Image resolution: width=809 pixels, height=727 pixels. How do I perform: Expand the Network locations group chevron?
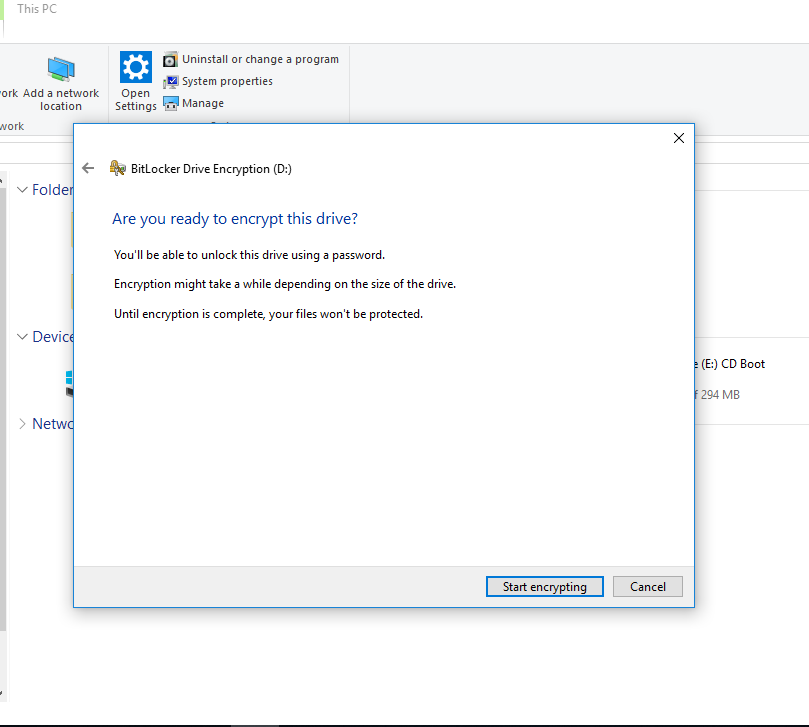pyautogui.click(x=22, y=424)
